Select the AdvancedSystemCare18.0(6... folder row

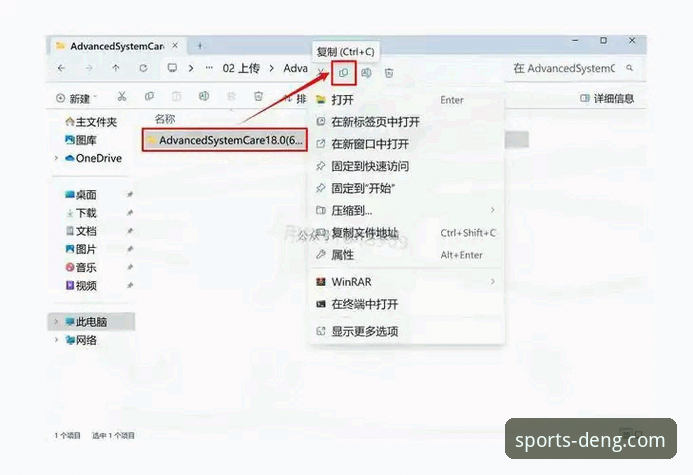(225, 140)
